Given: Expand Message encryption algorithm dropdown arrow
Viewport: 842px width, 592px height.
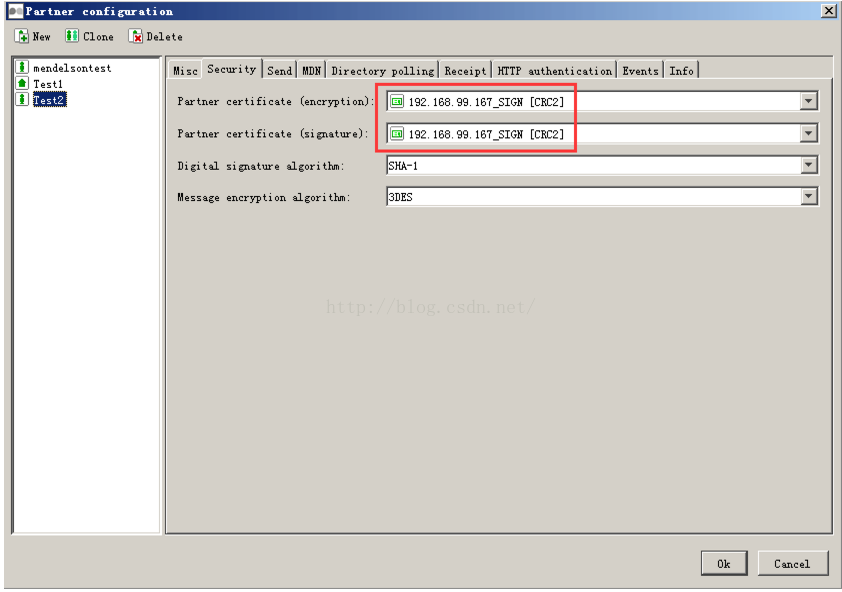Looking at the screenshot, I should [x=808, y=197].
